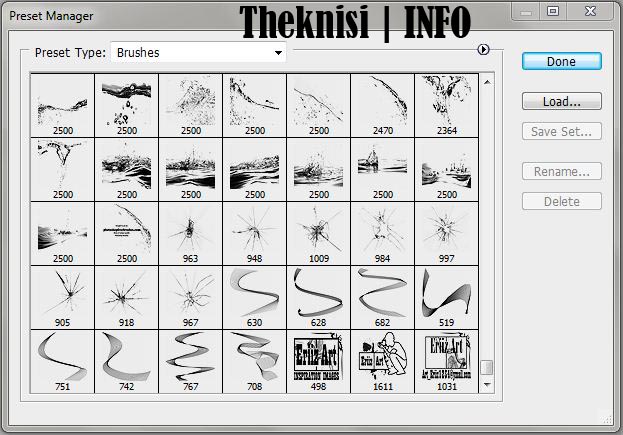Select the 630 ribbon swirl brush
Viewport: 623px width, 435px height.
254,297
